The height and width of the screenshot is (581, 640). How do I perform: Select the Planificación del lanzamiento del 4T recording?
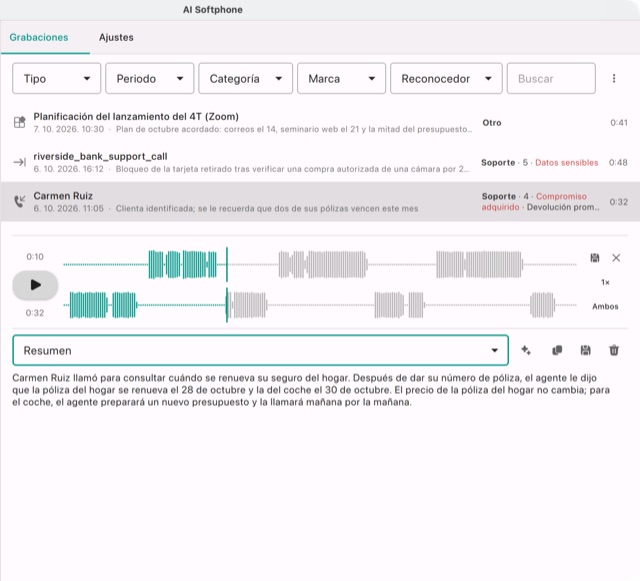320,122
